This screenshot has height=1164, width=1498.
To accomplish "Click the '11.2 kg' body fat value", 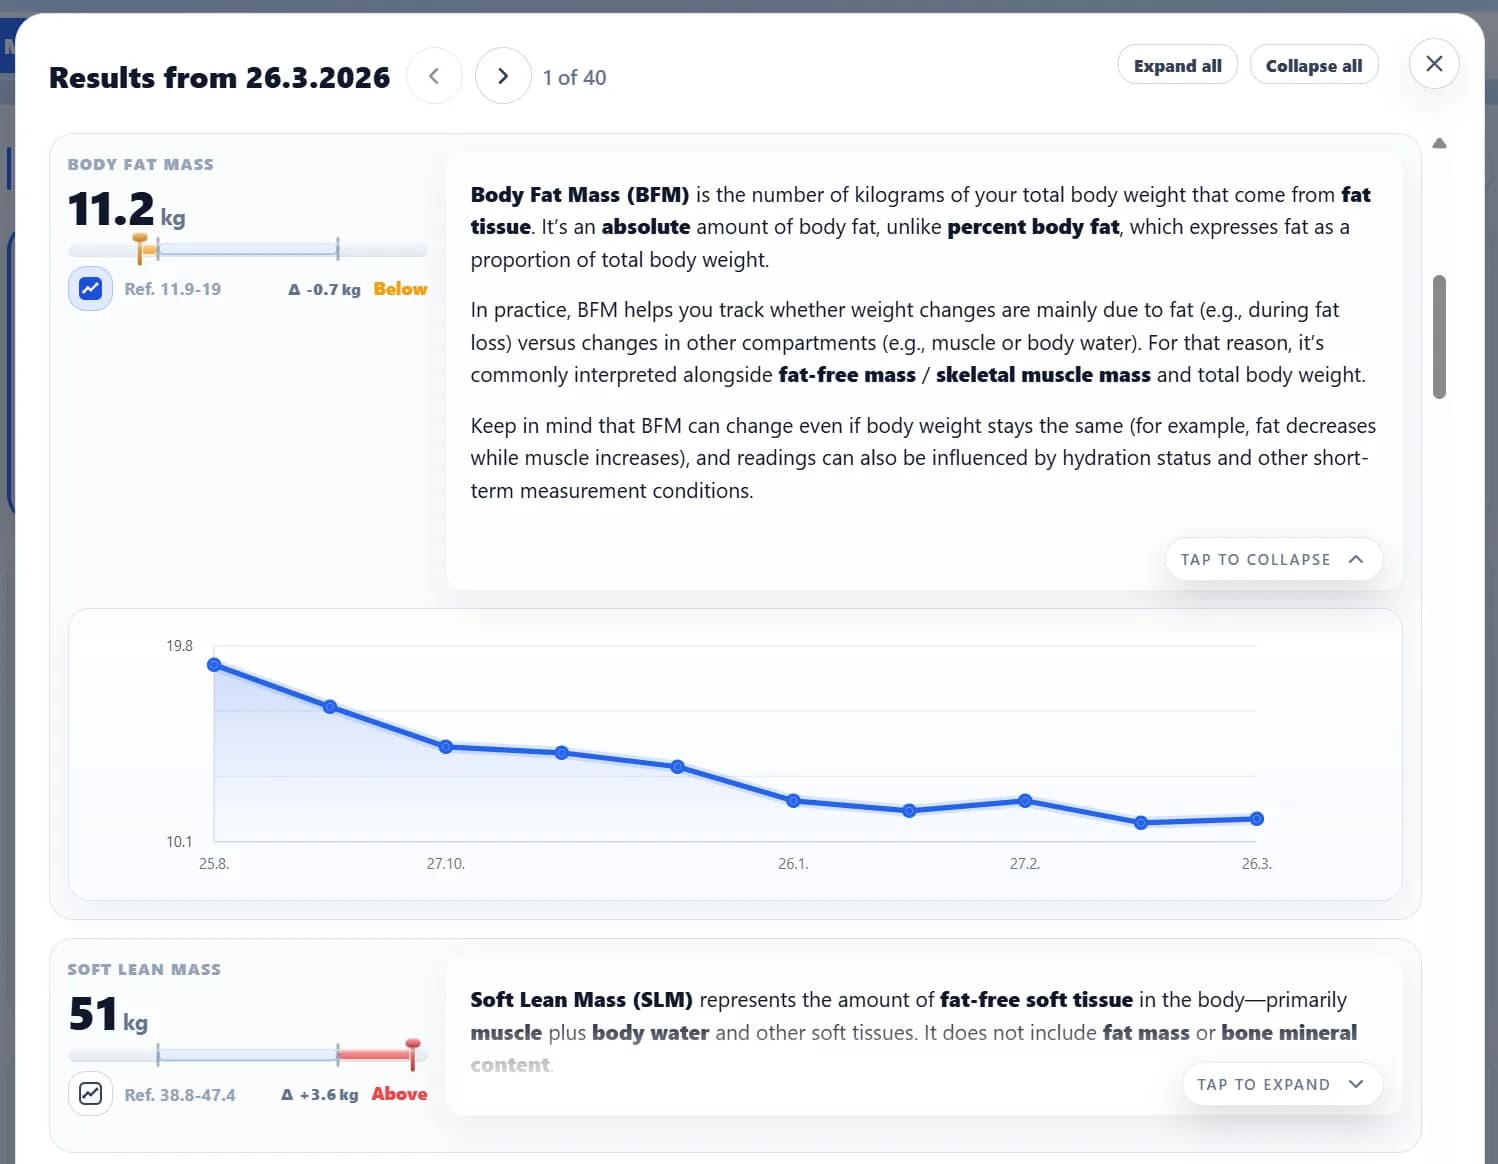I will tap(126, 210).
